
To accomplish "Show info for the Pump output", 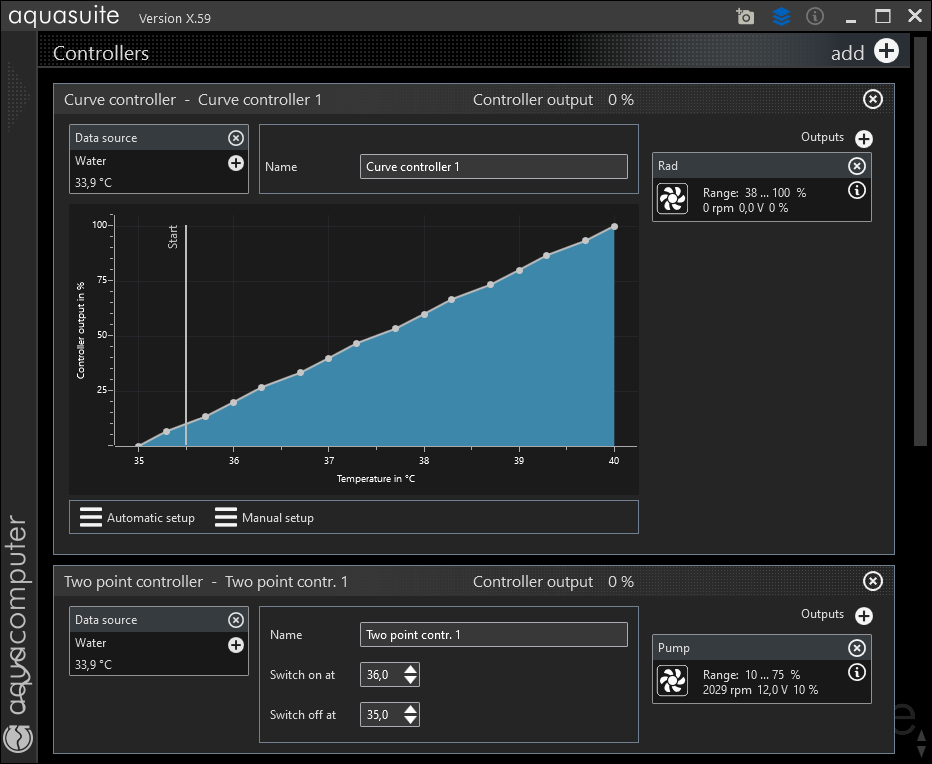I will tap(857, 672).
